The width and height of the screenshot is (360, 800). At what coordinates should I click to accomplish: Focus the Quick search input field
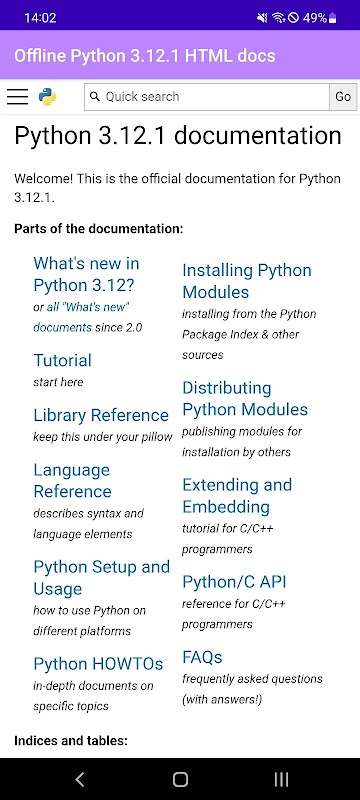click(x=207, y=96)
